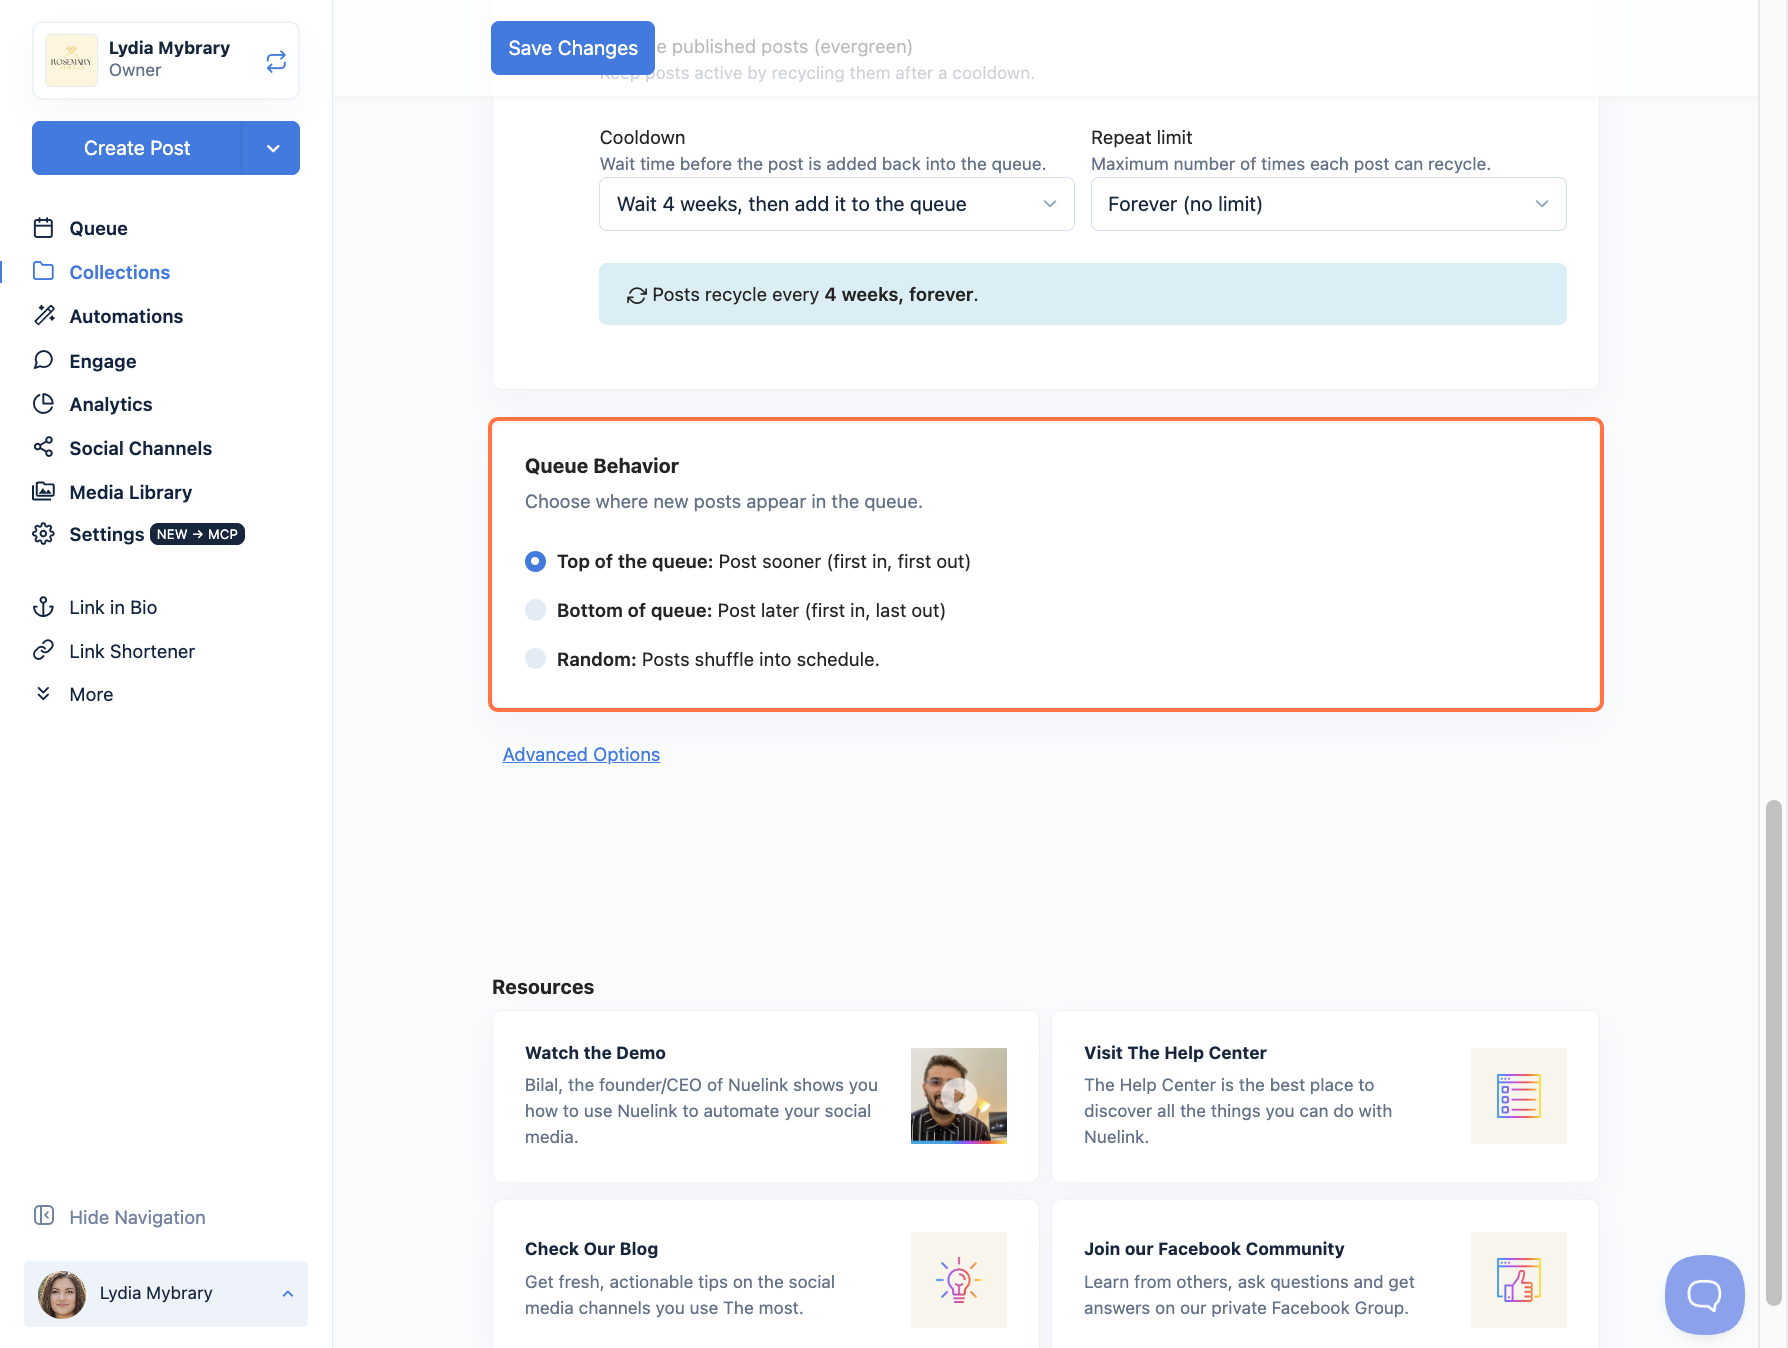Open the chat support bubble
The width and height of the screenshot is (1788, 1348).
pyautogui.click(x=1704, y=1295)
